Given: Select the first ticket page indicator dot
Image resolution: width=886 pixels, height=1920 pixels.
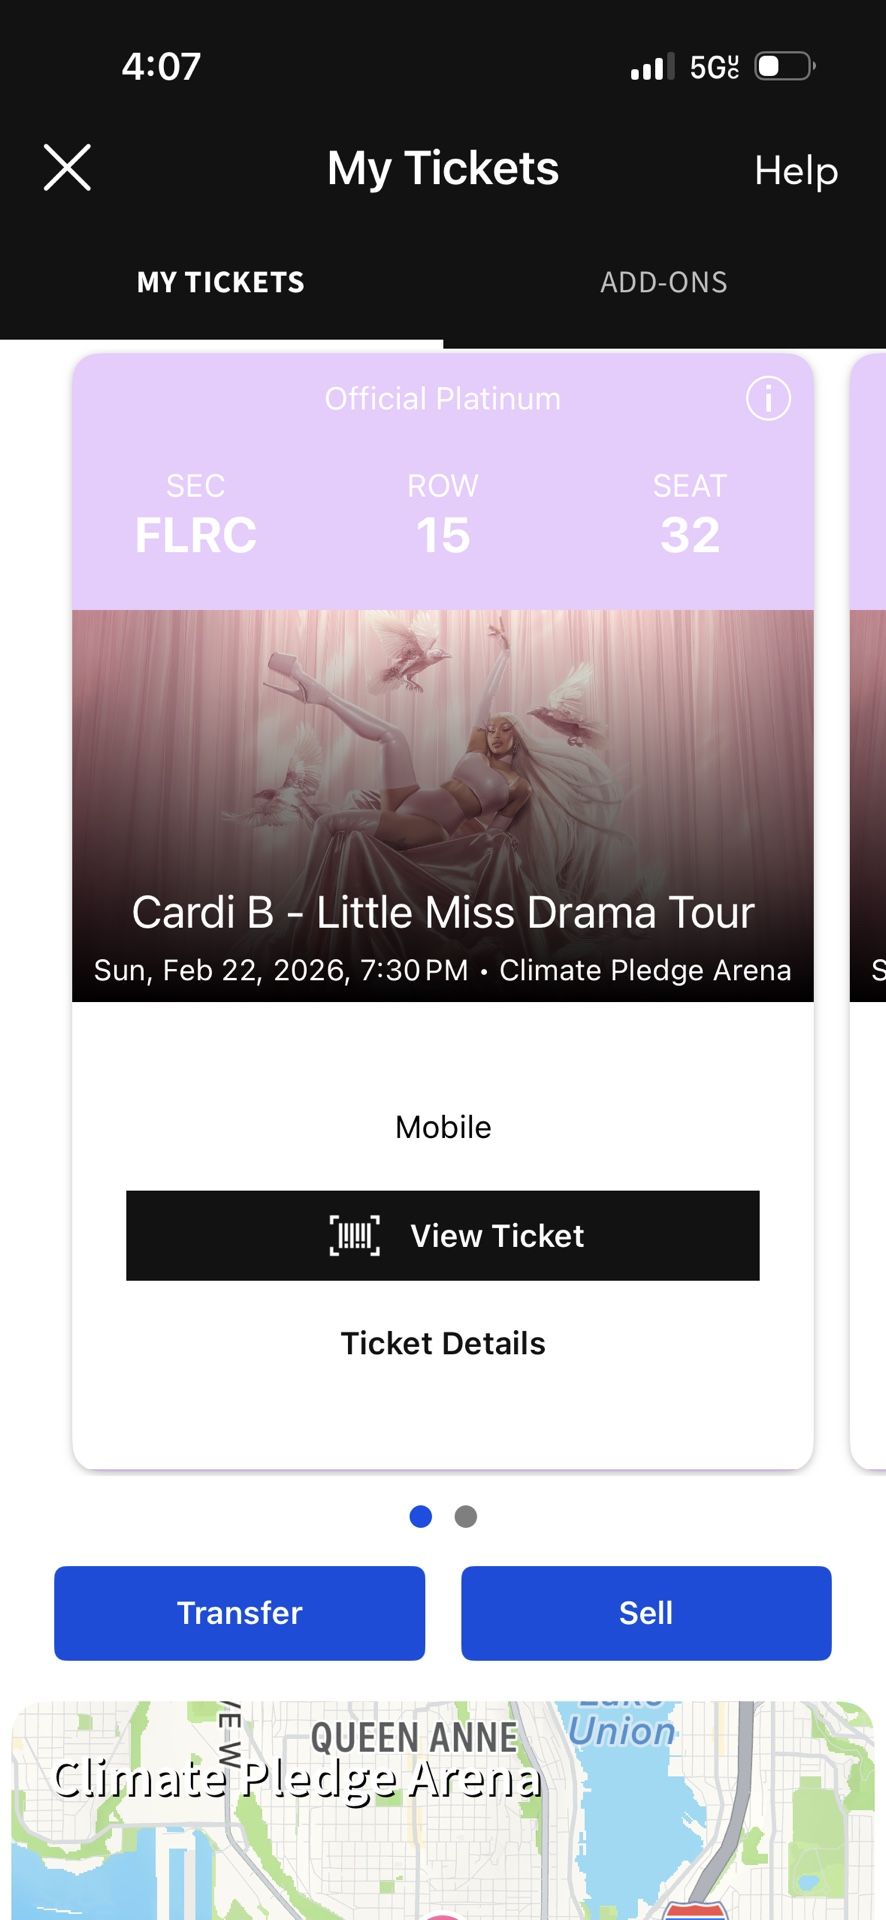Looking at the screenshot, I should pyautogui.click(x=421, y=1517).
